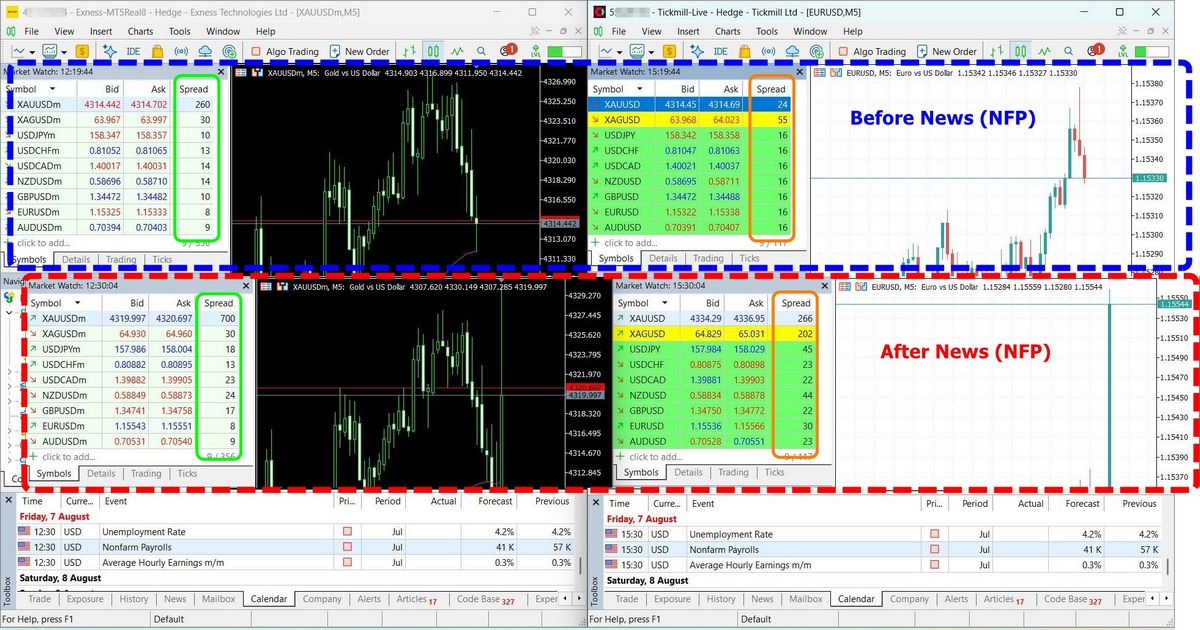
Task: Open the IDE icon in Tickmill window toolbar
Action: pyautogui.click(x=720, y=51)
